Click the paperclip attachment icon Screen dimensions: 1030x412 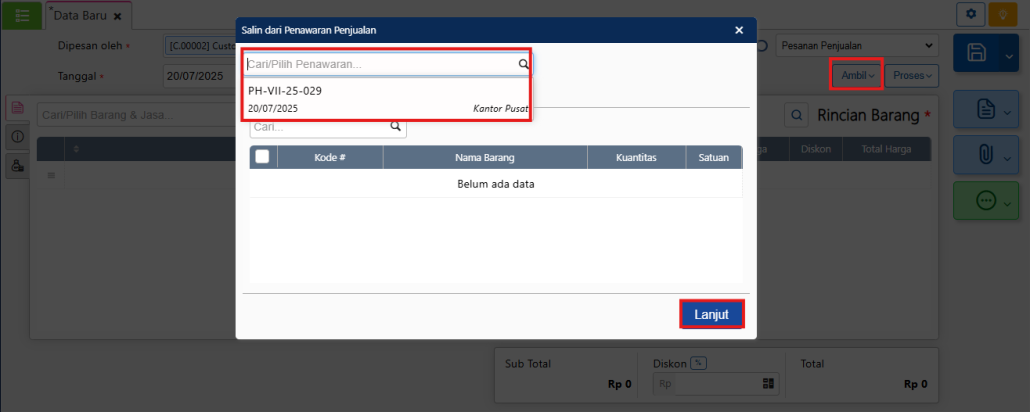pyautogui.click(x=984, y=156)
